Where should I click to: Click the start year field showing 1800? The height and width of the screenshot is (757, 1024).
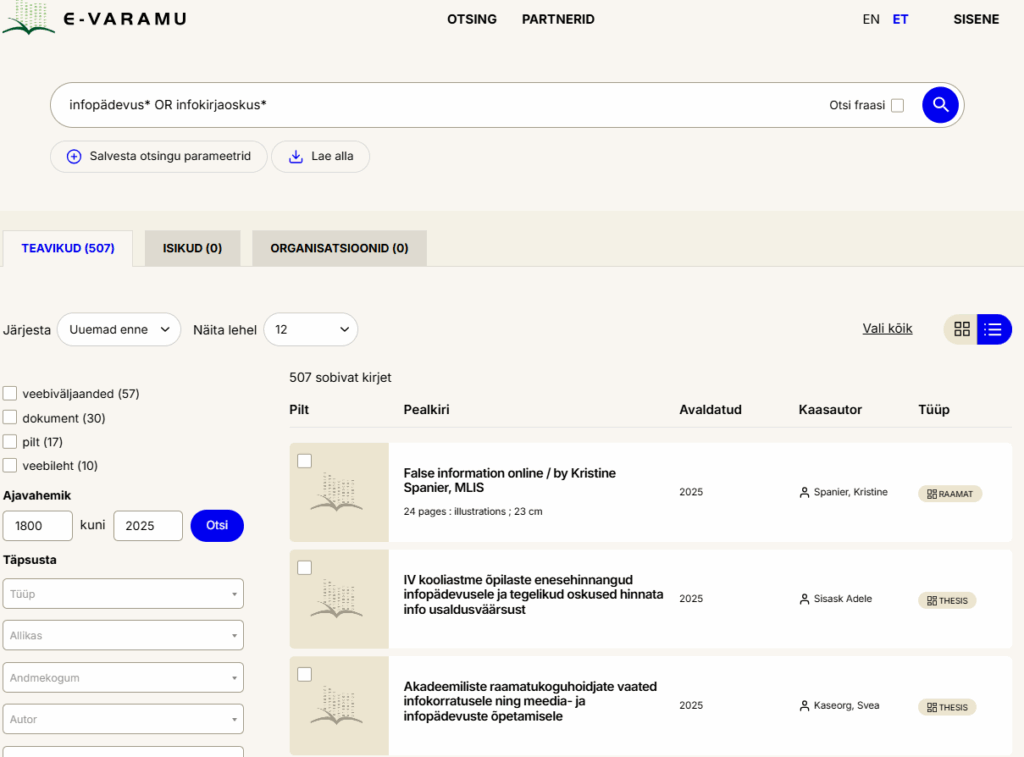[38, 526]
